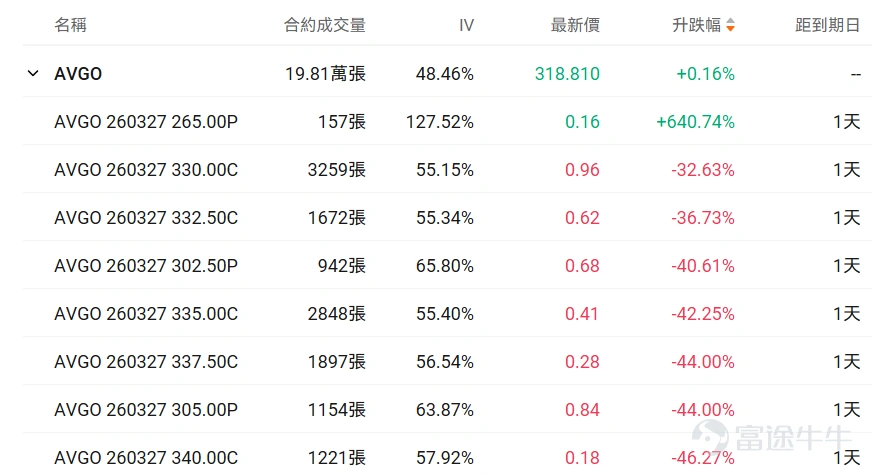The height and width of the screenshot is (474, 872).
Task: Click IV cell 63.87%
Action: 445,409
